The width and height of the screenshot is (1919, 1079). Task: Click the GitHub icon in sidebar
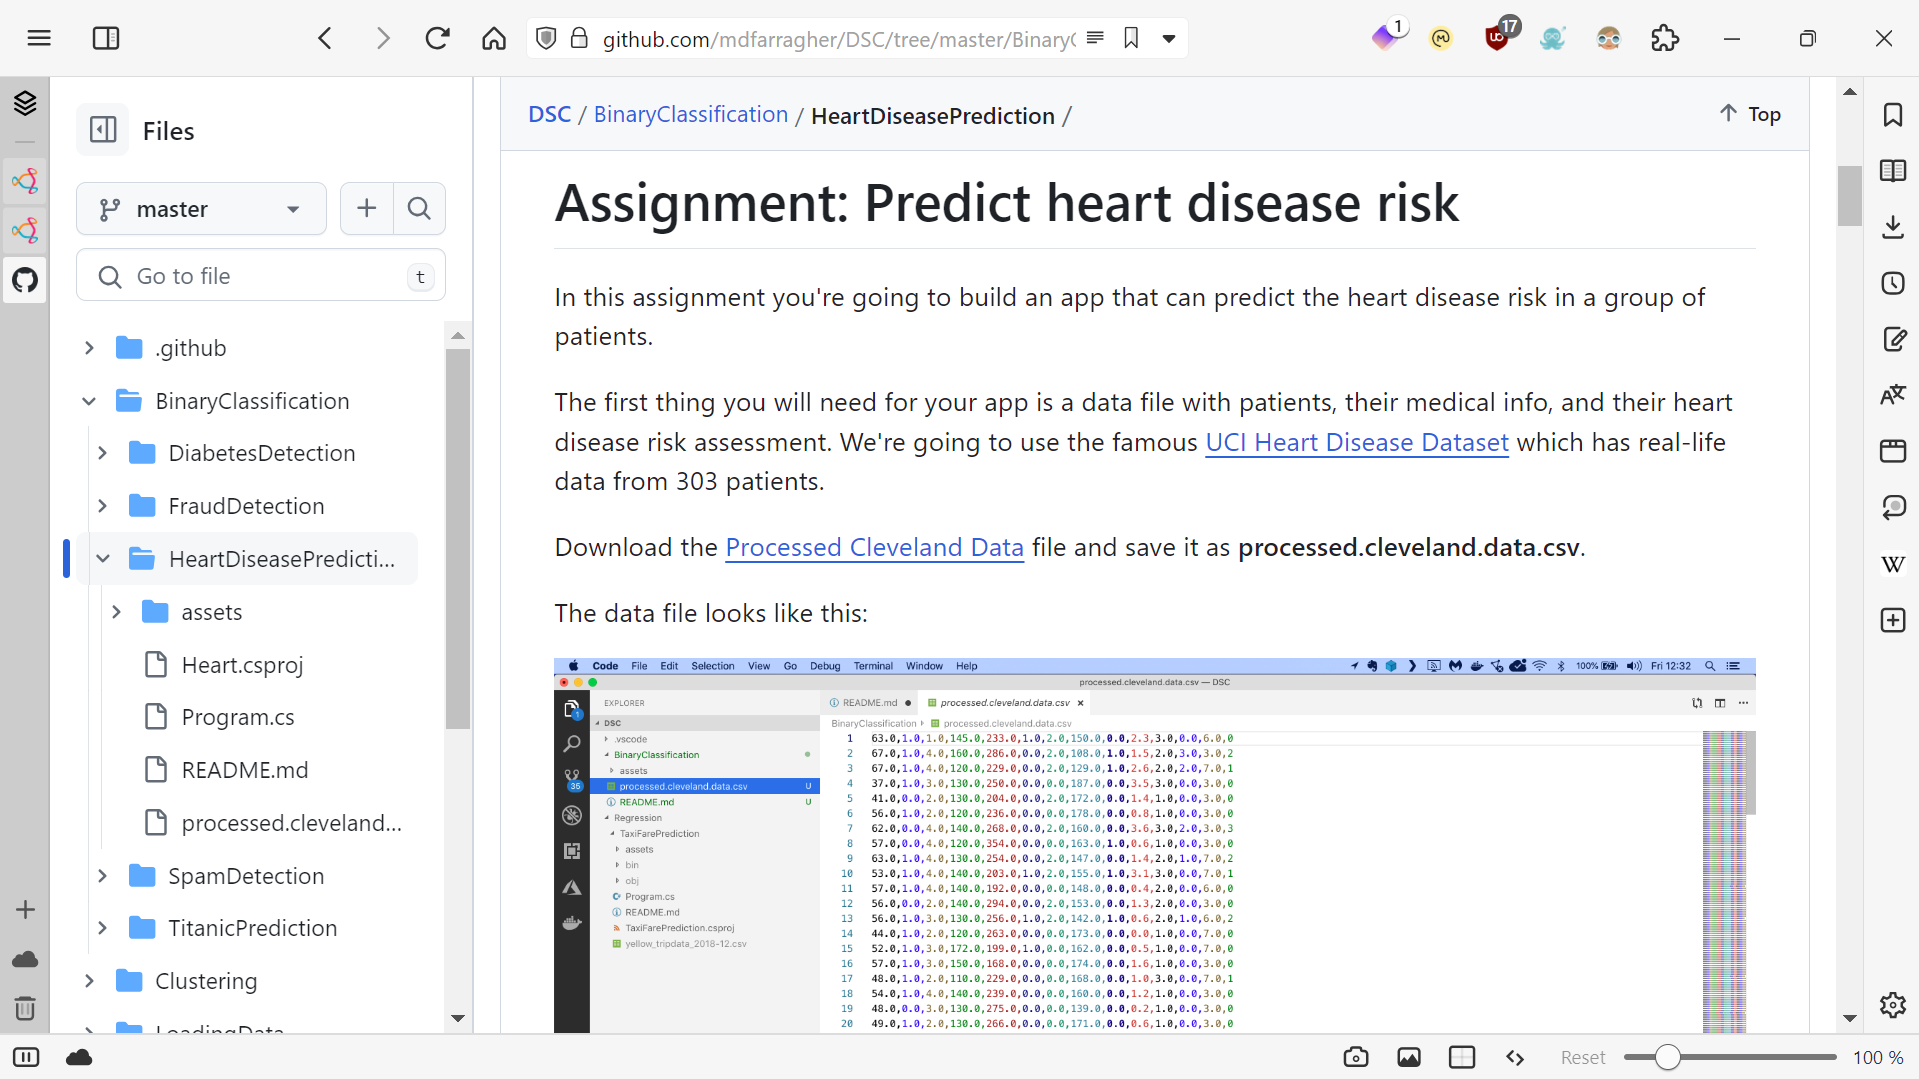[x=25, y=280]
